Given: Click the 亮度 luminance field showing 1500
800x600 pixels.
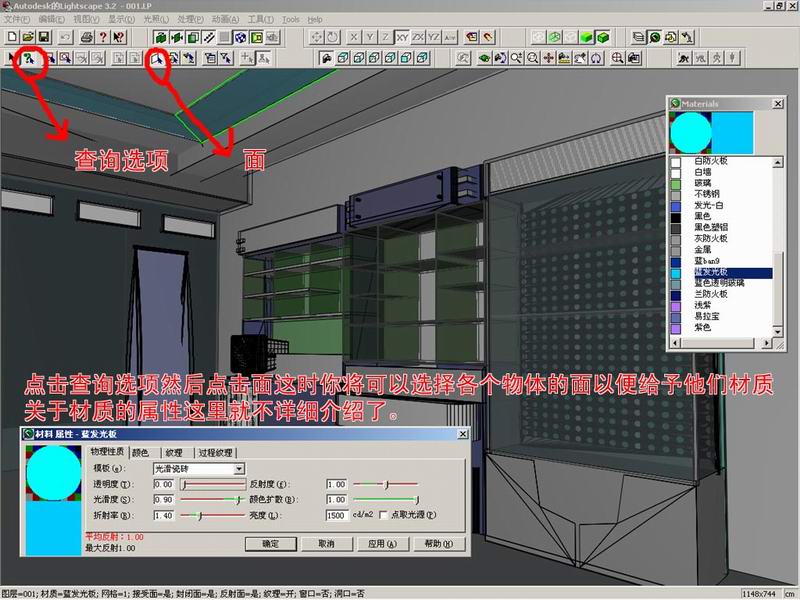Looking at the screenshot, I should [337, 516].
